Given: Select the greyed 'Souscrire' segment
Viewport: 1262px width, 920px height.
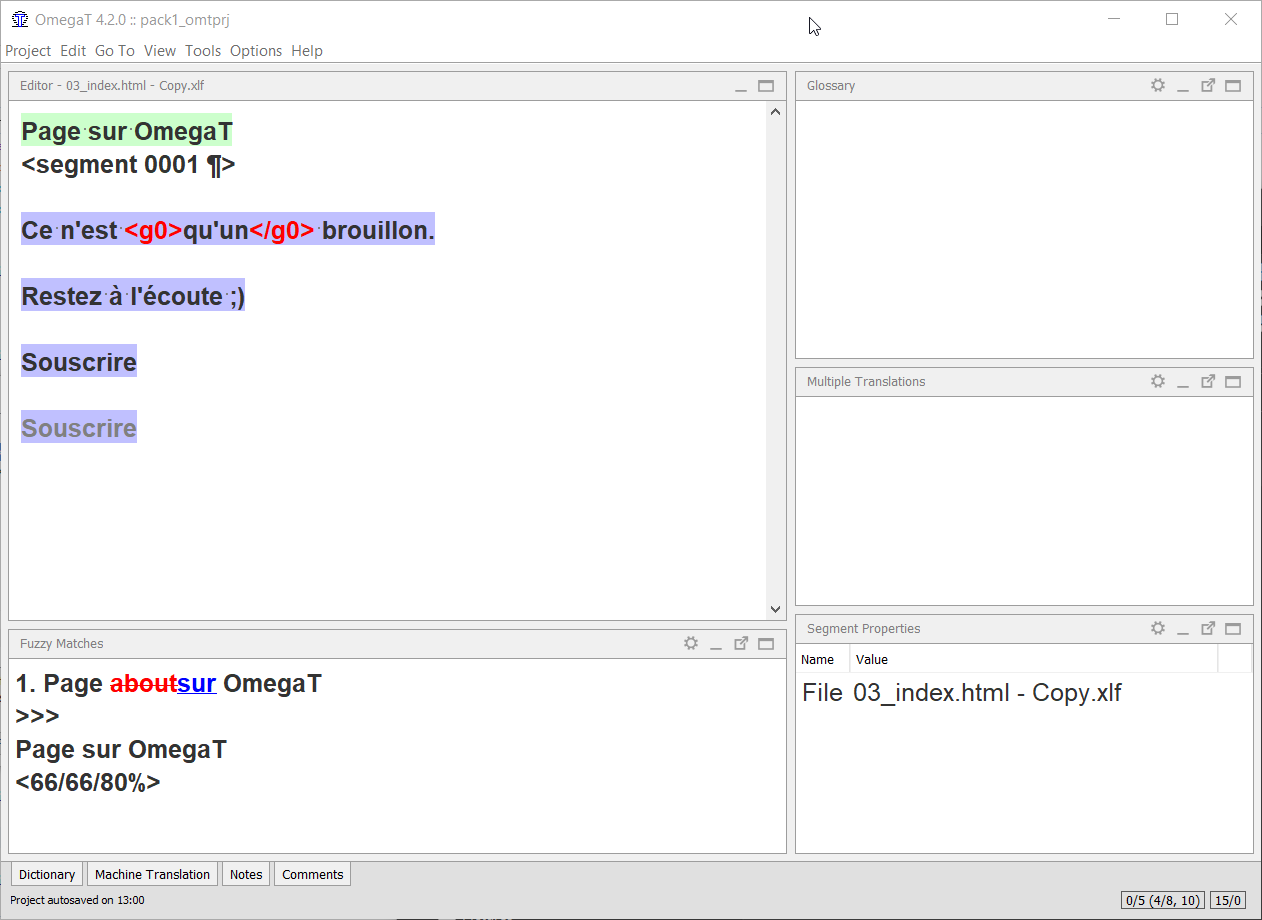Looking at the screenshot, I should 79,428.
